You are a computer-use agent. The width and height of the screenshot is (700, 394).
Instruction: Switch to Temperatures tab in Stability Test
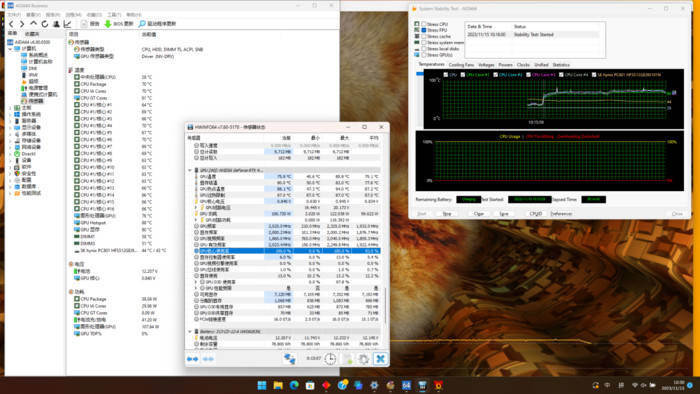431,65
